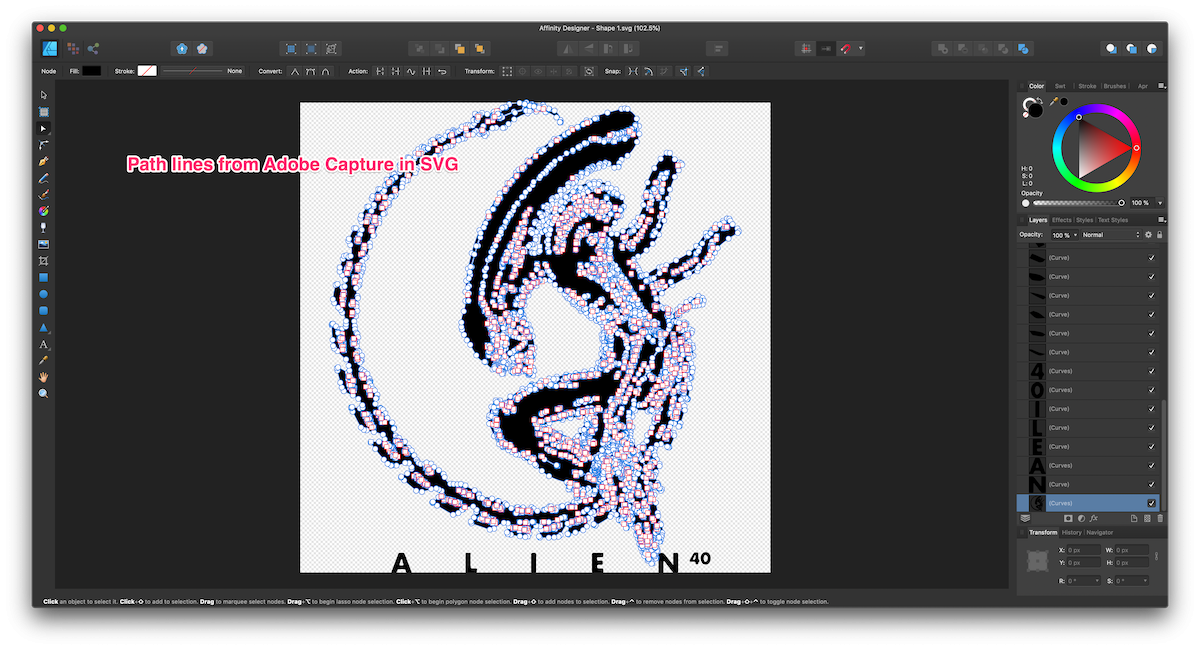Select the Zoom tool

coord(43,393)
